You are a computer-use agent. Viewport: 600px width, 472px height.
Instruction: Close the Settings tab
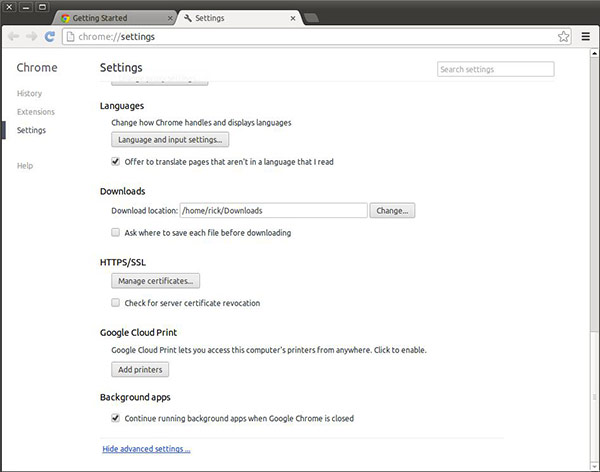point(292,18)
